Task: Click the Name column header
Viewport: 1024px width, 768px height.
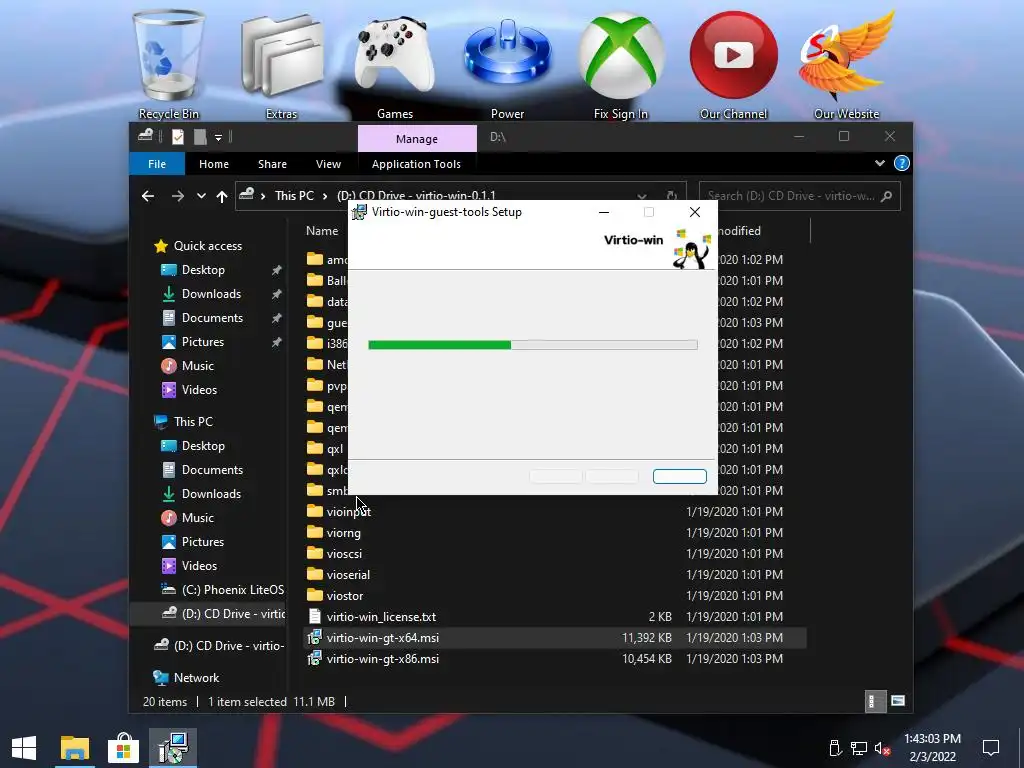Action: pos(322,231)
